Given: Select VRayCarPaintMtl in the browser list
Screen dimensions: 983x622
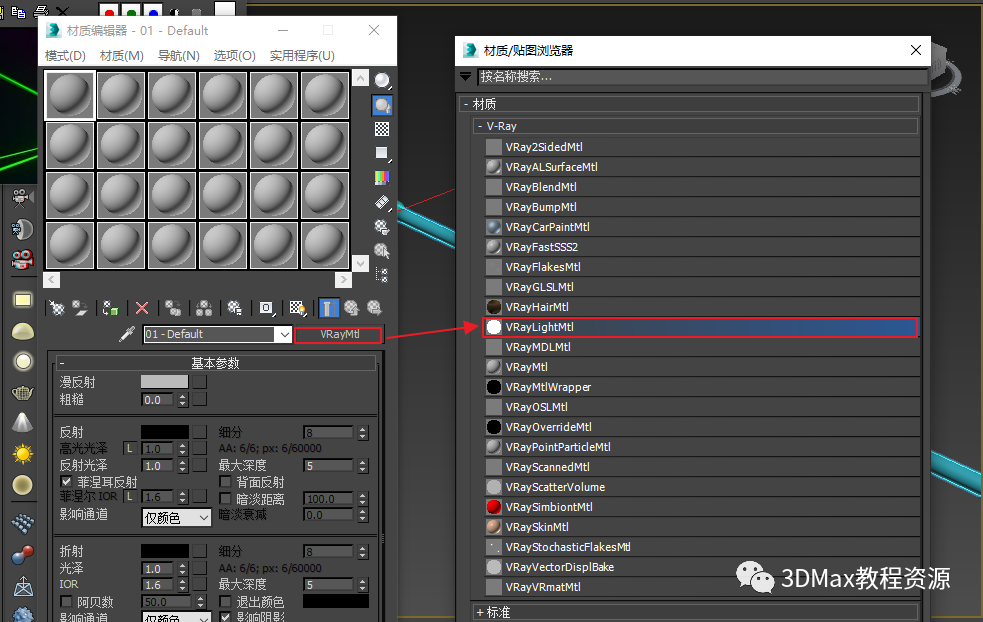Looking at the screenshot, I should tap(702, 227).
